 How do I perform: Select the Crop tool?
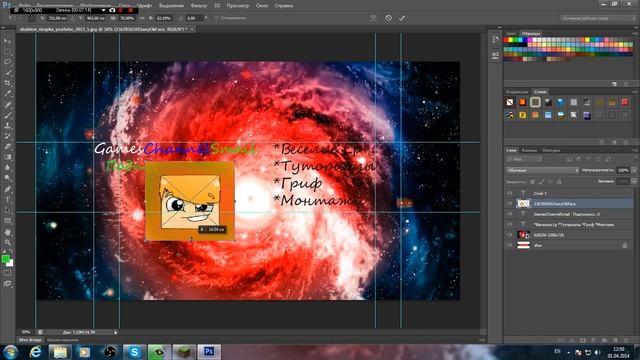point(7,83)
